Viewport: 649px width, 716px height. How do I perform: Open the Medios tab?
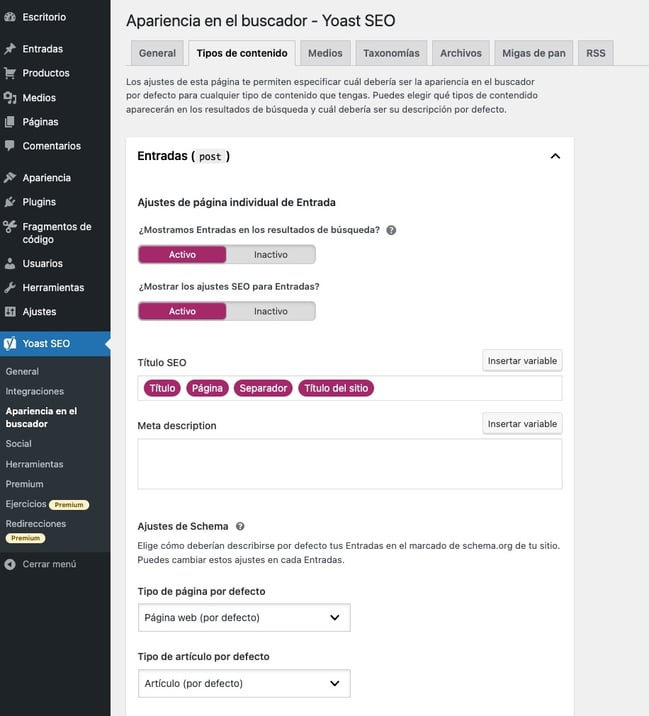pyautogui.click(x=325, y=53)
